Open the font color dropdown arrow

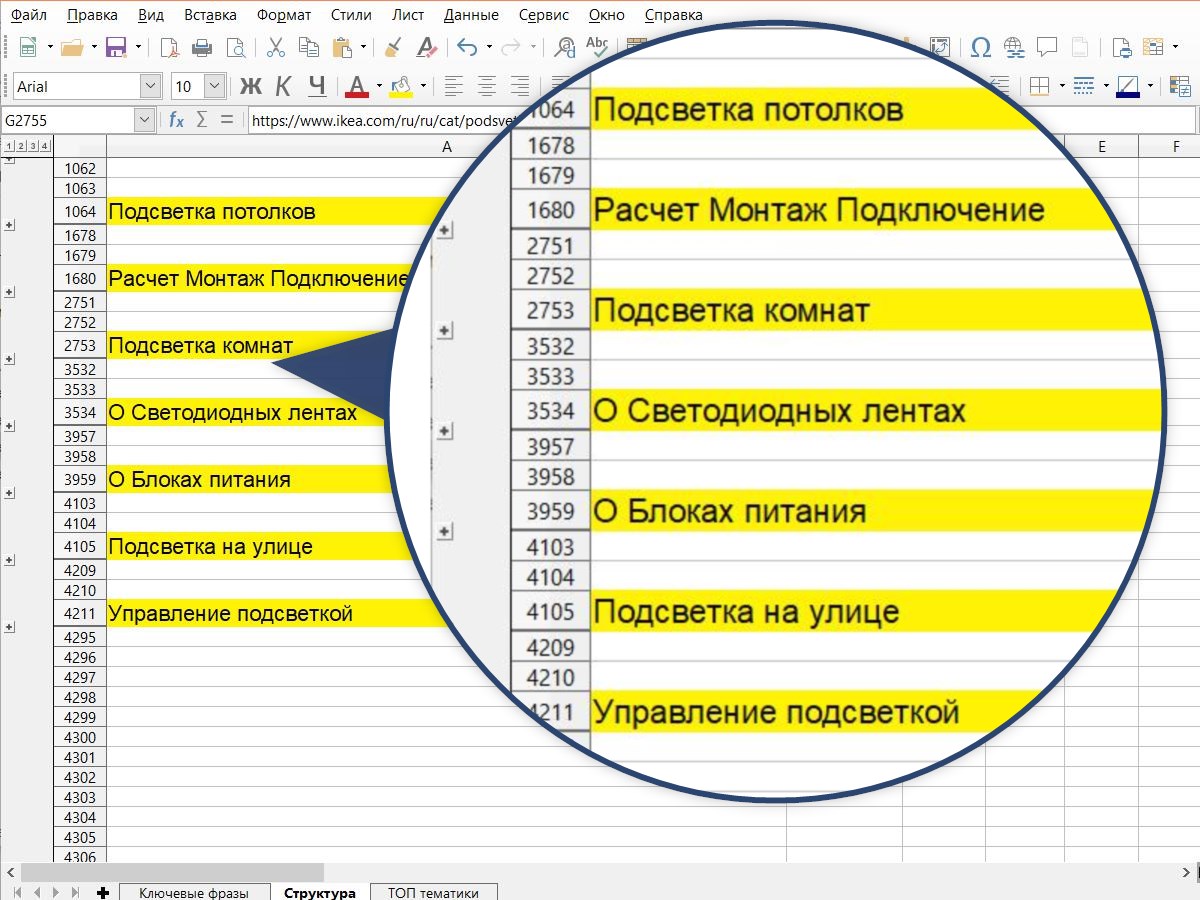(x=379, y=86)
